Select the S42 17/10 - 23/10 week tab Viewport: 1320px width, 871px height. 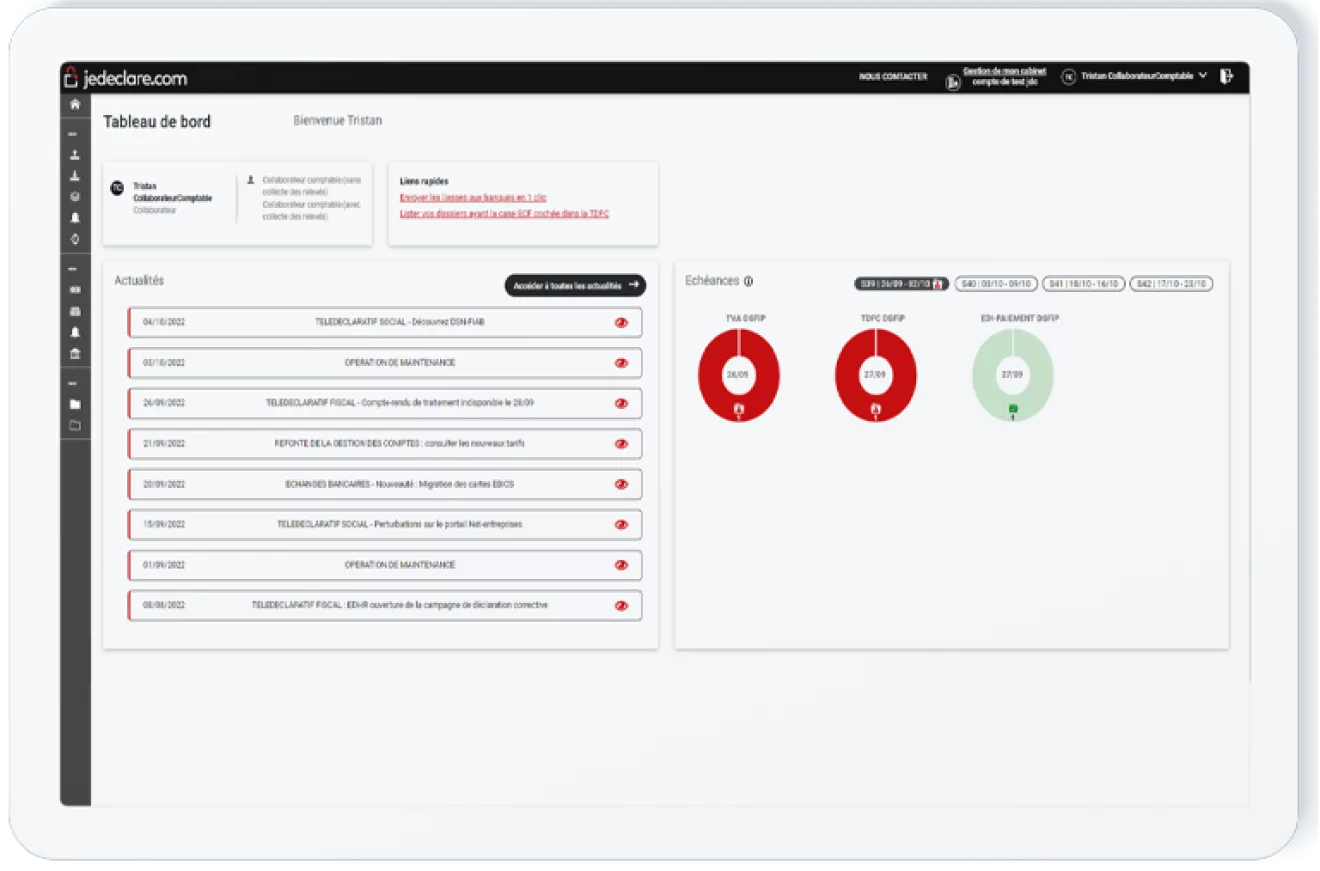(1172, 284)
